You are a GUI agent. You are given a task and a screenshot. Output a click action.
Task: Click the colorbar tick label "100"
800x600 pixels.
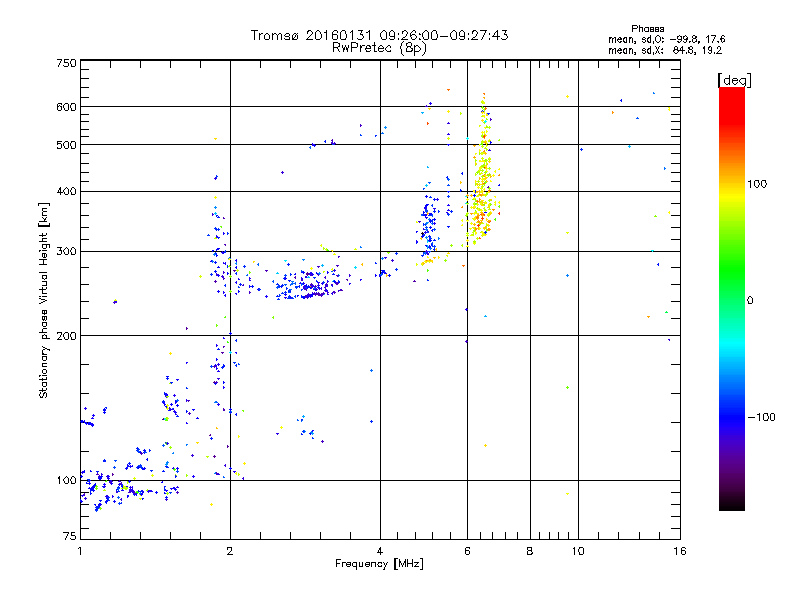click(757, 184)
